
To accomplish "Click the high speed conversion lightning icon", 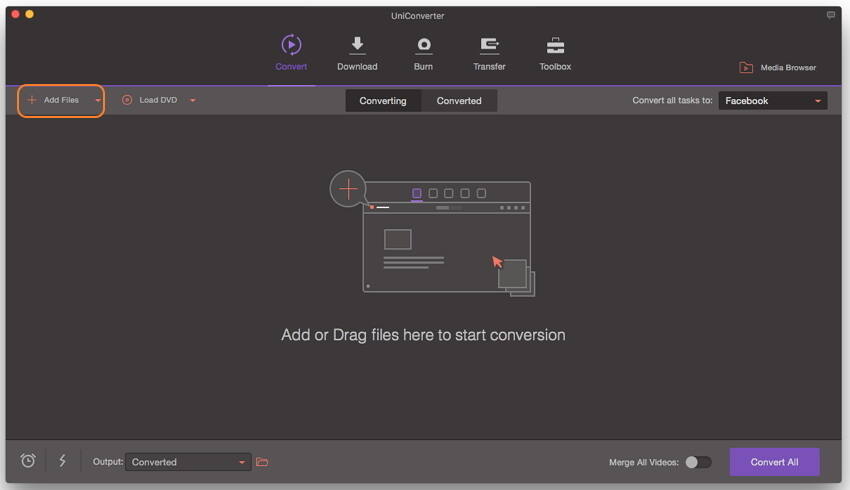I will (62, 461).
